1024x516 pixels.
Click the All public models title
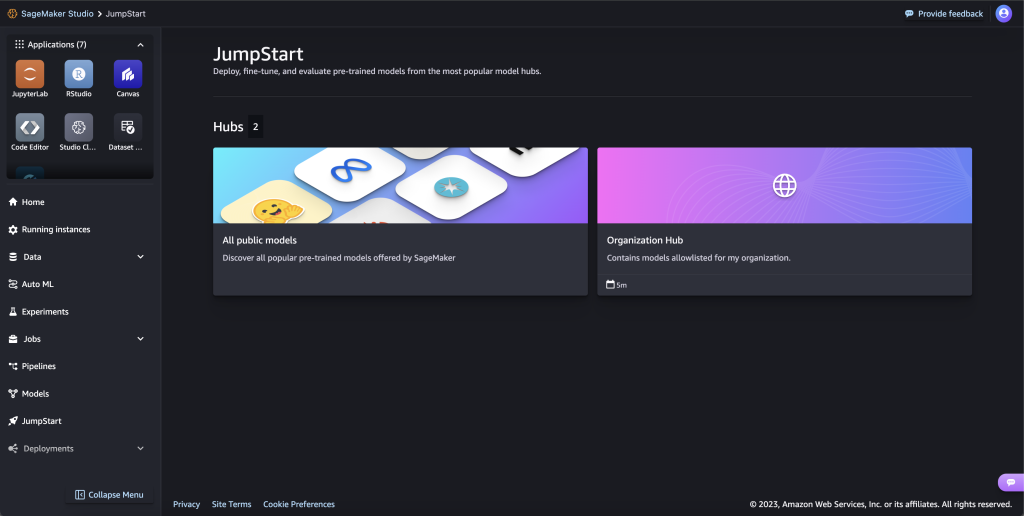[x=259, y=240]
